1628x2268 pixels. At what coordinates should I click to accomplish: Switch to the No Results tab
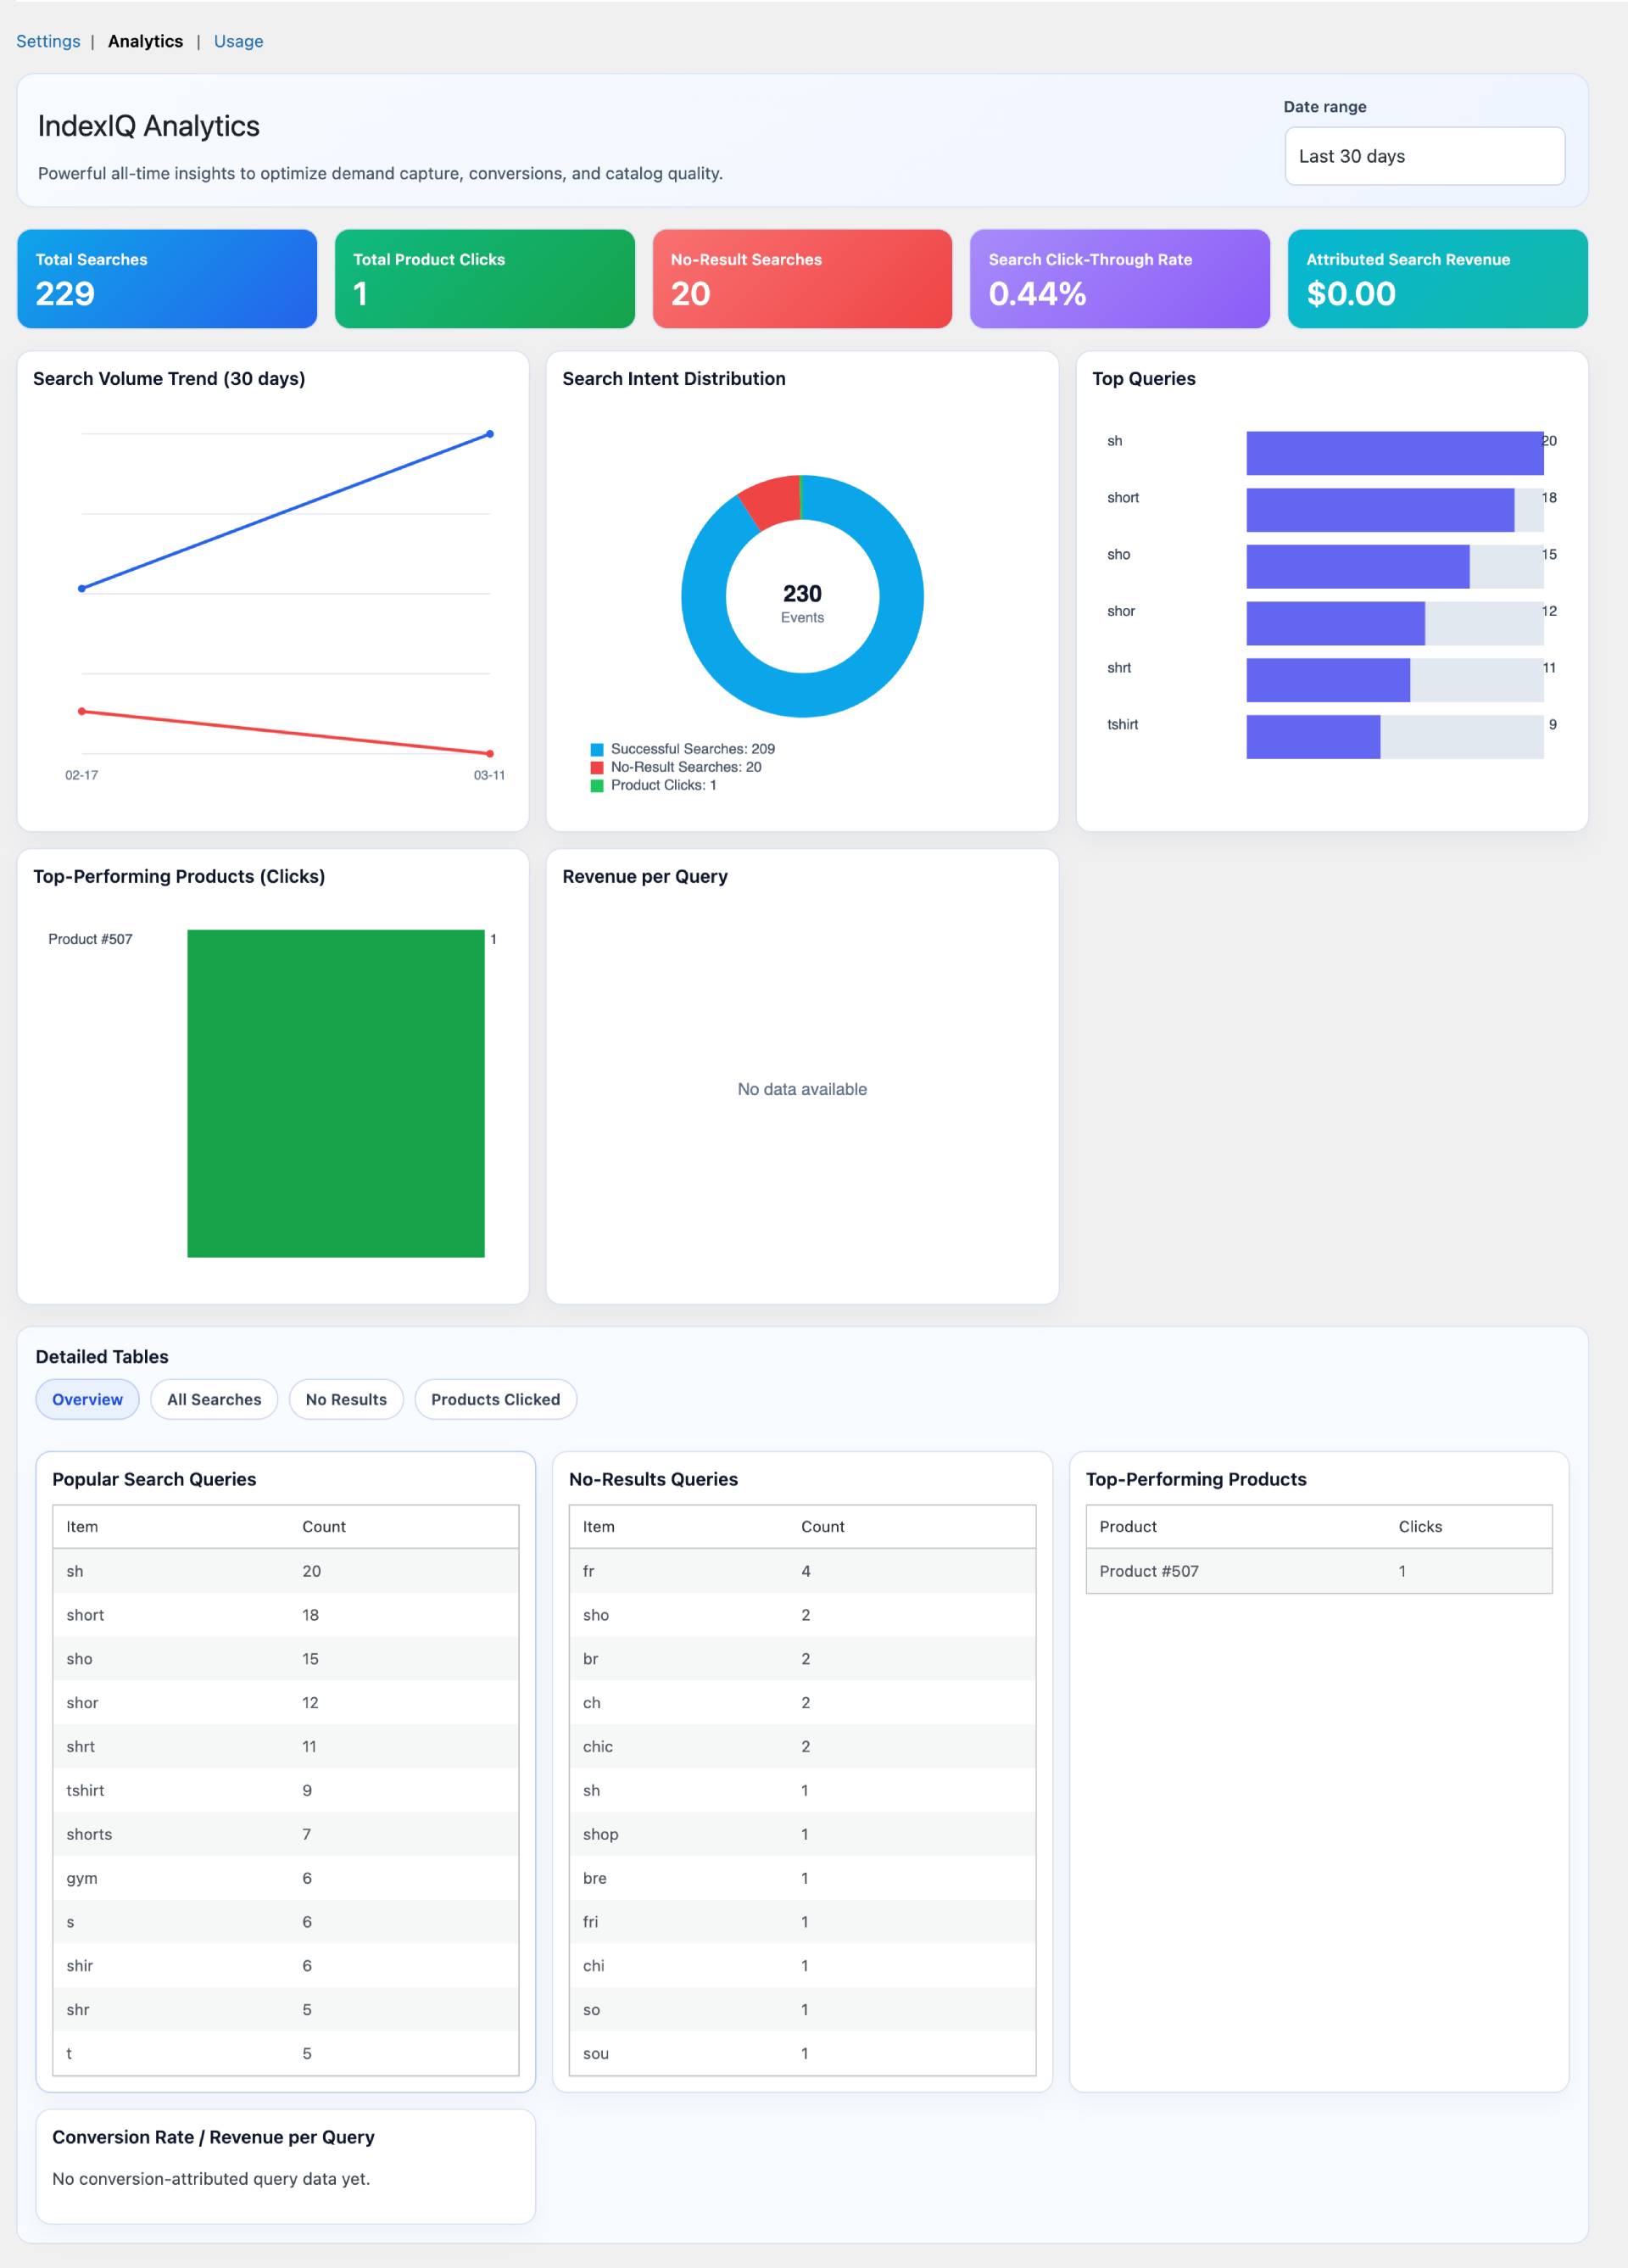[346, 1399]
